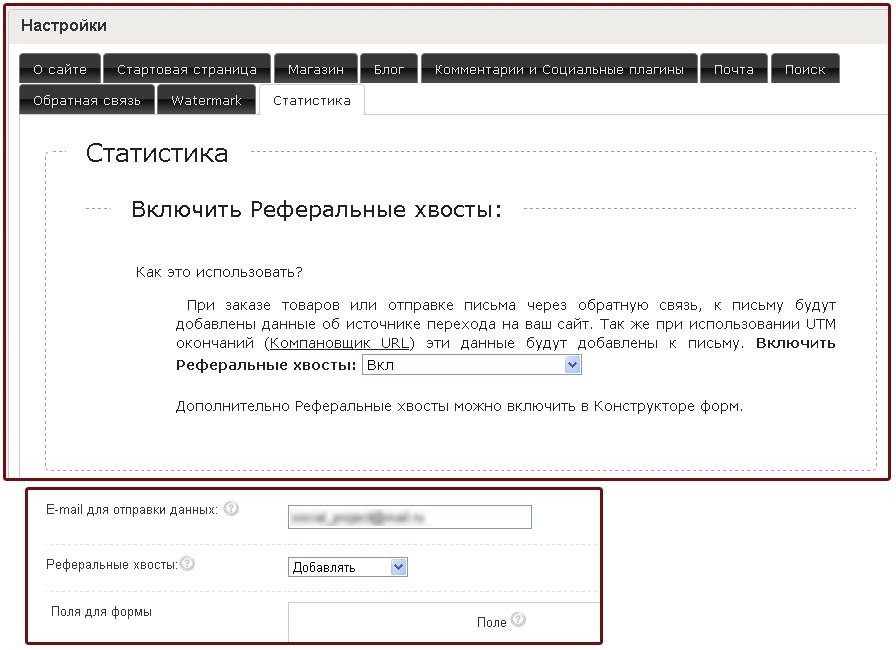Go to the Магазин tab
The width and height of the screenshot is (896, 650).
[x=315, y=69]
